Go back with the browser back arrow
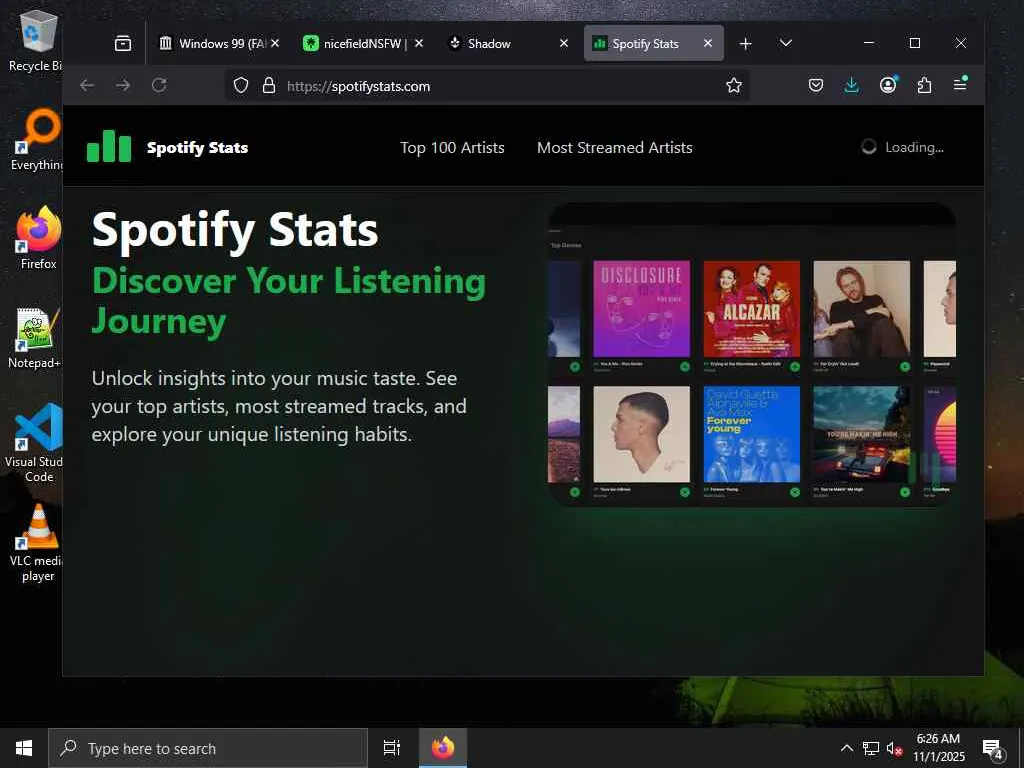 tap(87, 86)
